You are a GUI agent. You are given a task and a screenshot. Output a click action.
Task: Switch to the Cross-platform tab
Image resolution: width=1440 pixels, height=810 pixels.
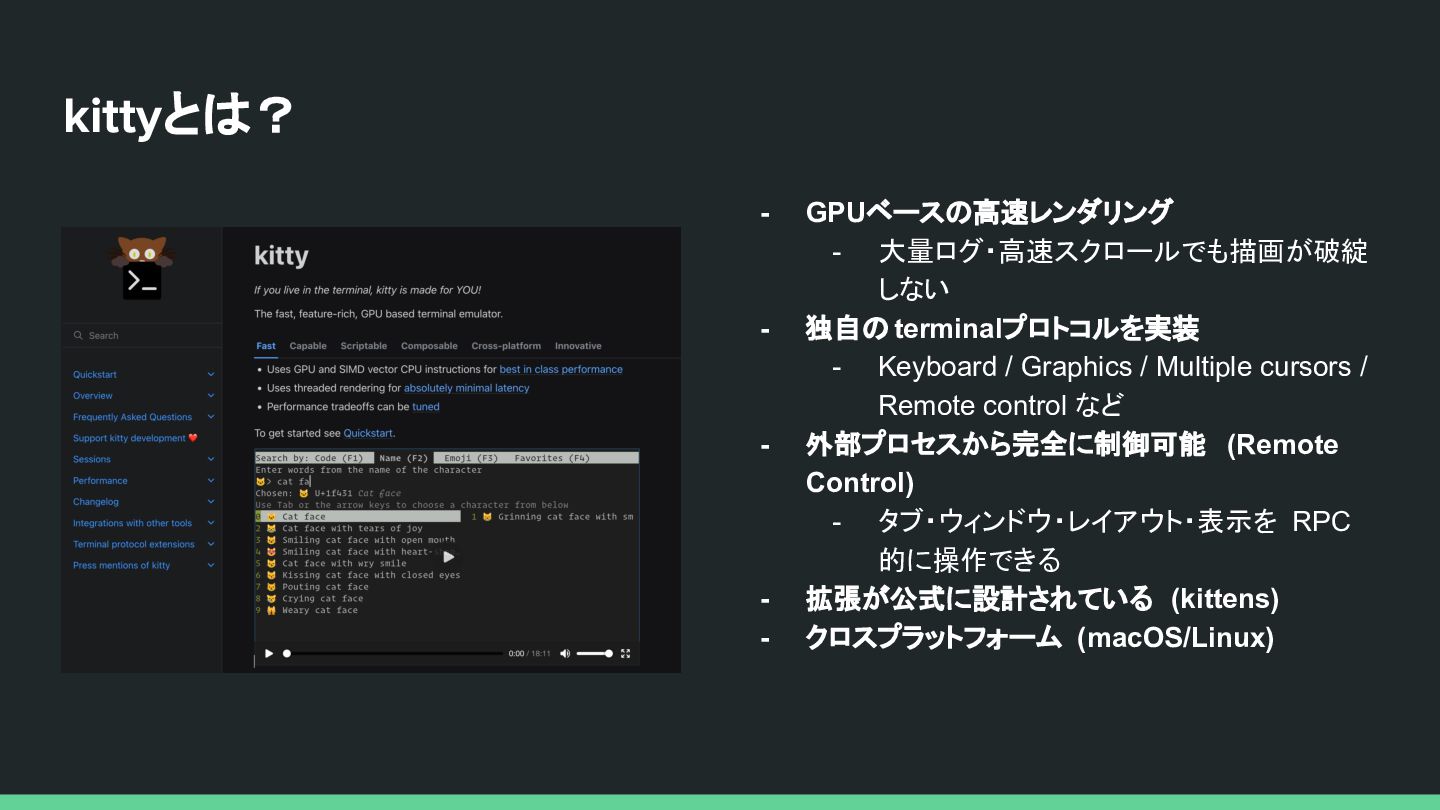tap(506, 346)
